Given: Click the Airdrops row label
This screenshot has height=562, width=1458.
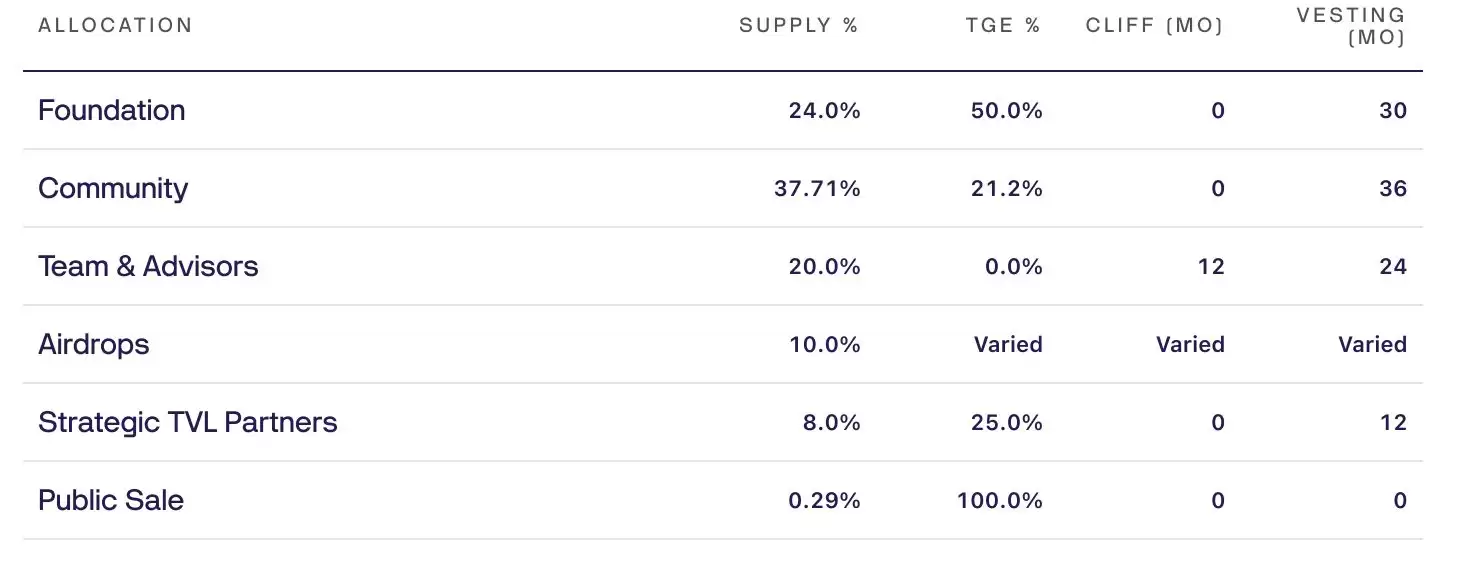Looking at the screenshot, I should pyautogui.click(x=94, y=345).
